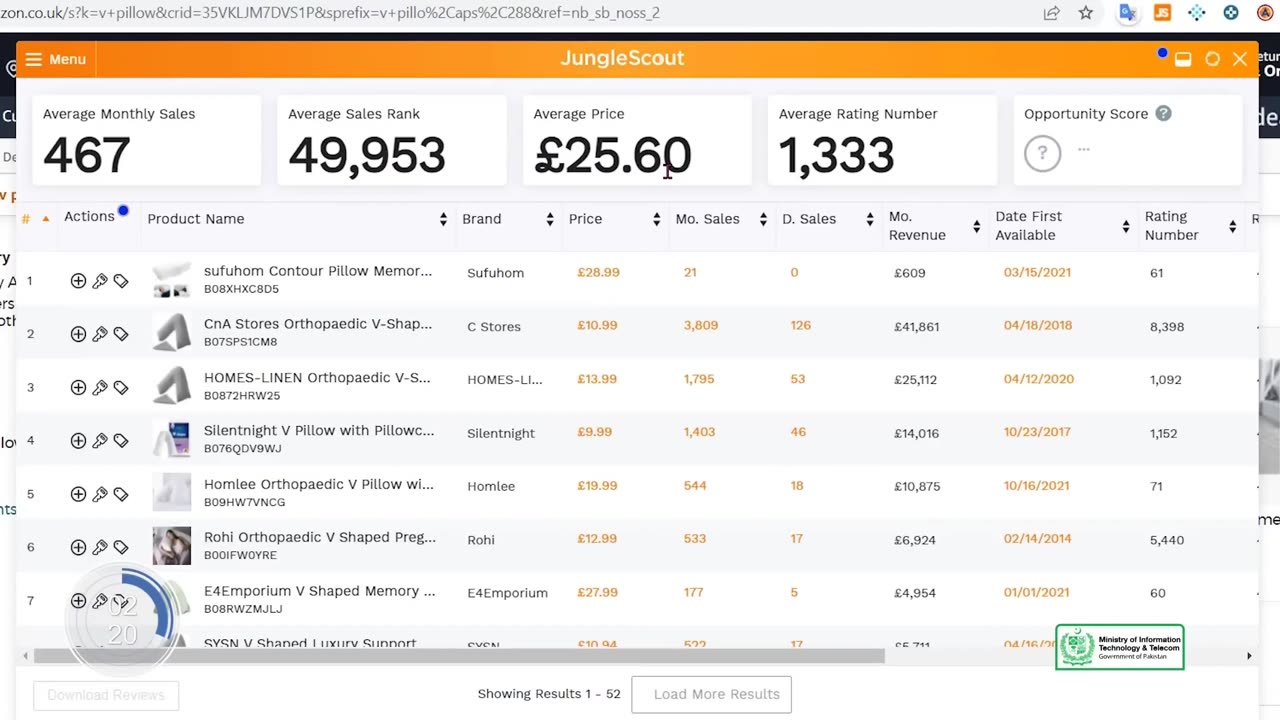Click the plus icon in the CnA Stores row
Image resolution: width=1280 pixels, height=720 pixels.
[x=78, y=334]
